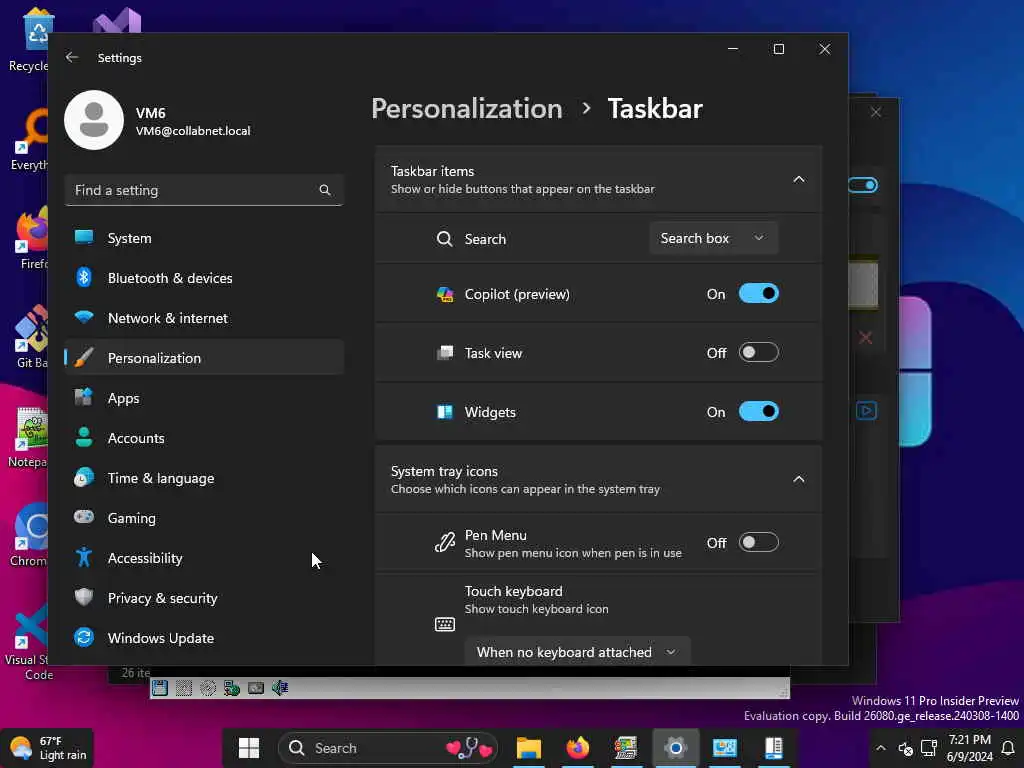Show hidden system tray icons chevron
Viewport: 1024px width, 768px height.
880,748
